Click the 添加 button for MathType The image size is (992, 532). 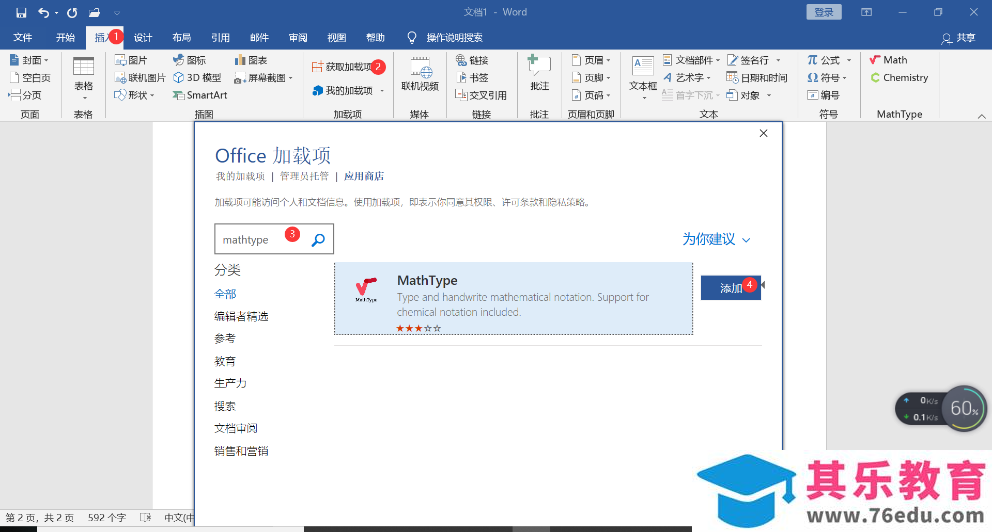coord(731,288)
